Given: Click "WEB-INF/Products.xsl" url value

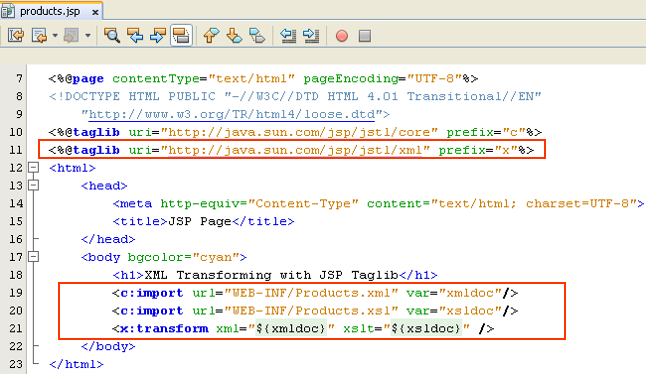Looking at the screenshot, I should coord(311,311).
